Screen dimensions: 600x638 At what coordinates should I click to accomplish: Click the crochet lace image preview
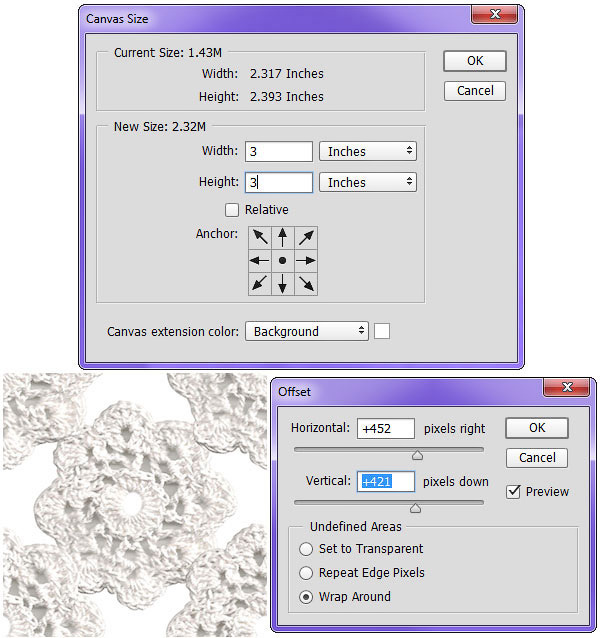click(x=135, y=505)
